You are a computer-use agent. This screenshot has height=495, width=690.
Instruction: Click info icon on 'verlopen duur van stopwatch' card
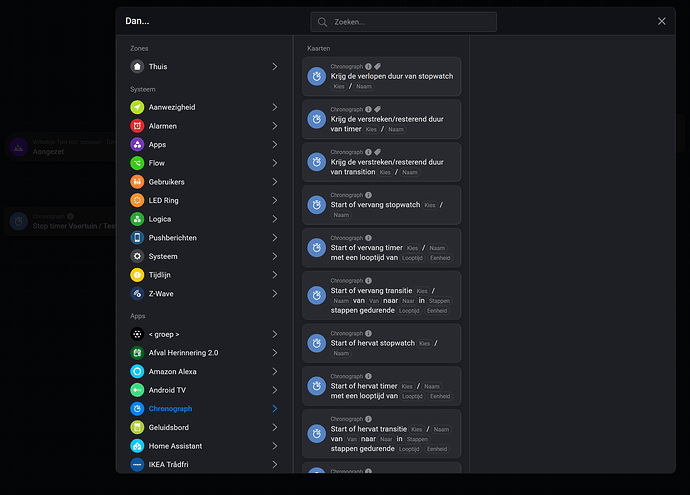368,66
